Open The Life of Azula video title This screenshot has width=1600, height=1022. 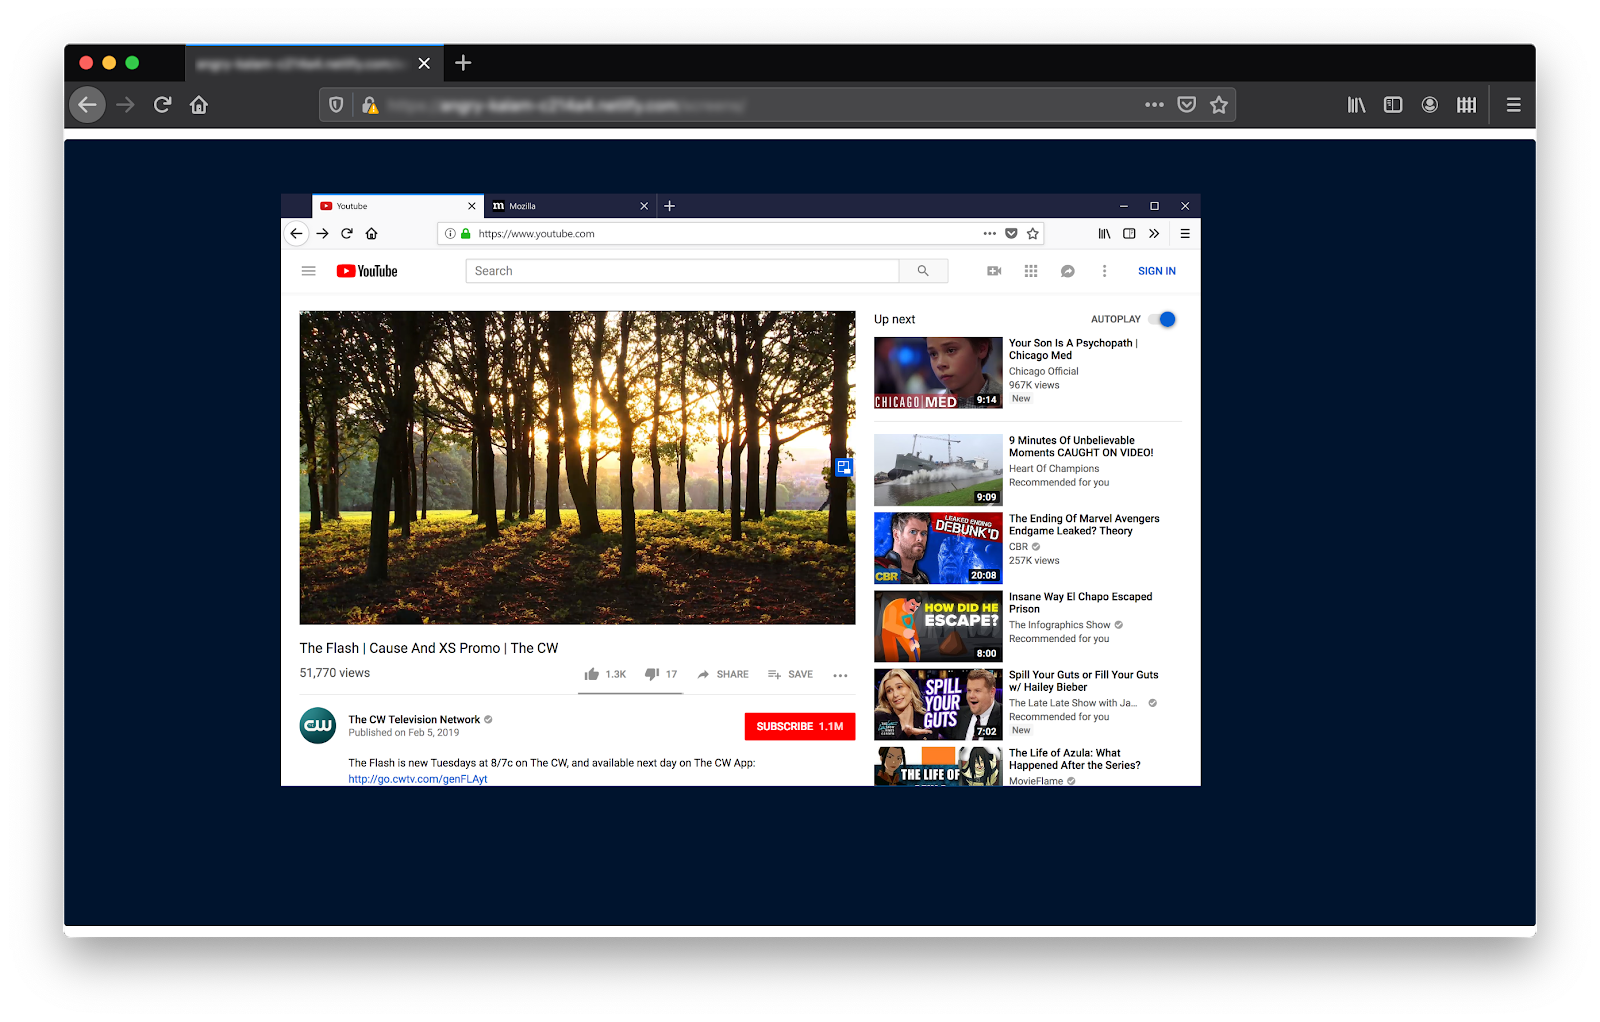click(x=1074, y=759)
